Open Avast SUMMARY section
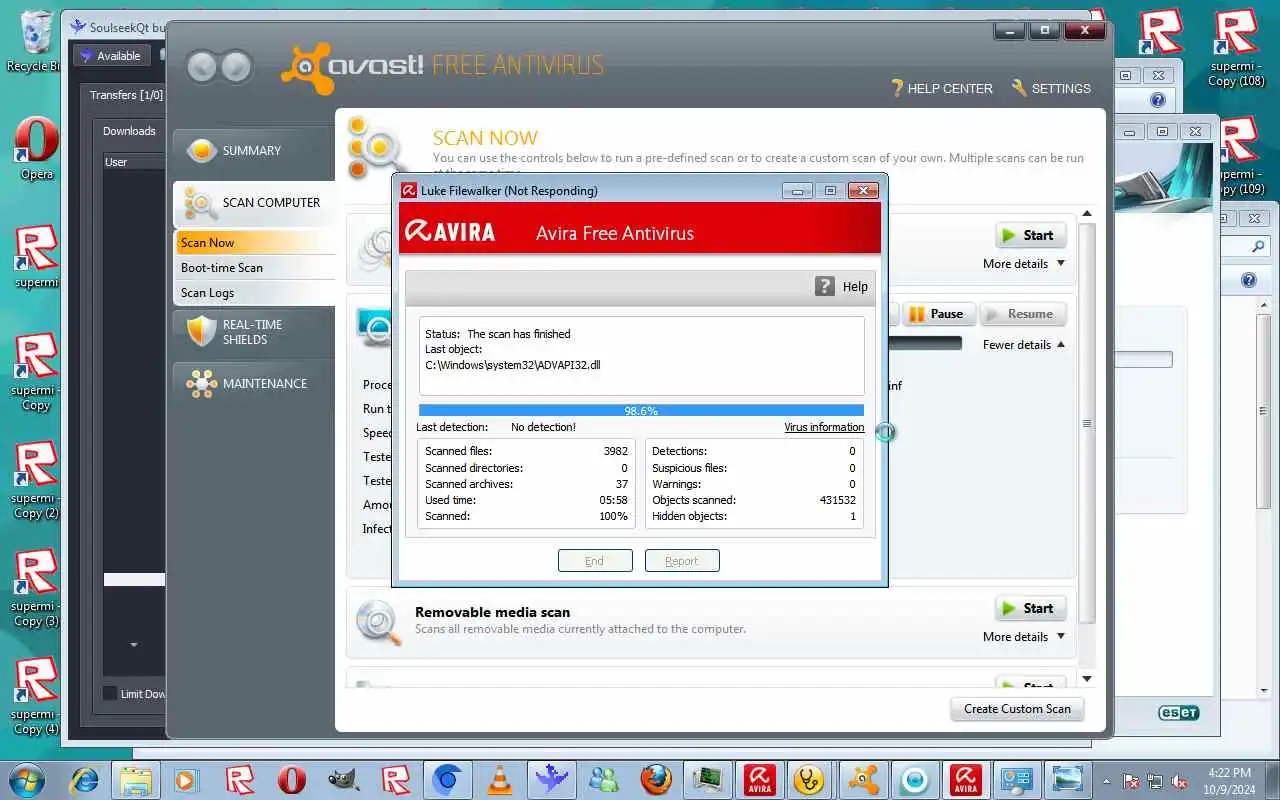This screenshot has height=800, width=1280. [x=253, y=150]
